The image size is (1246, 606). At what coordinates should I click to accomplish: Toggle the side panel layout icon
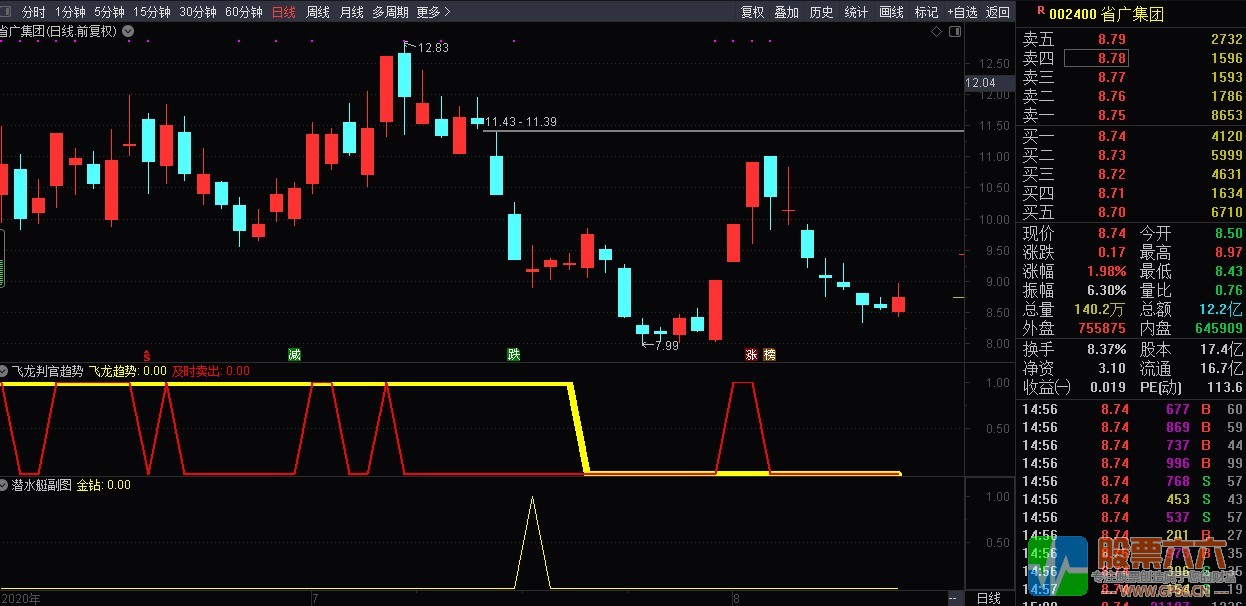(x=953, y=31)
